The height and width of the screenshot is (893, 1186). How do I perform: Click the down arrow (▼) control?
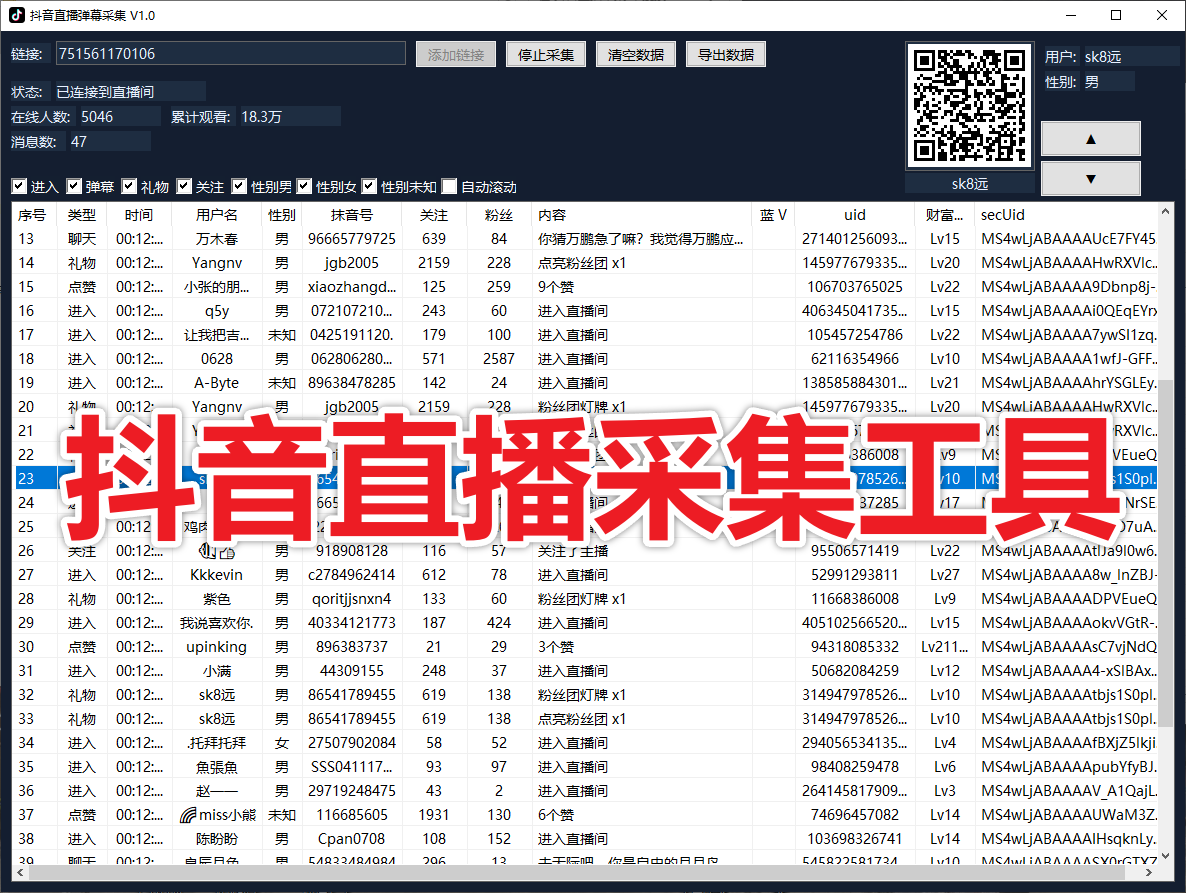coord(1090,178)
